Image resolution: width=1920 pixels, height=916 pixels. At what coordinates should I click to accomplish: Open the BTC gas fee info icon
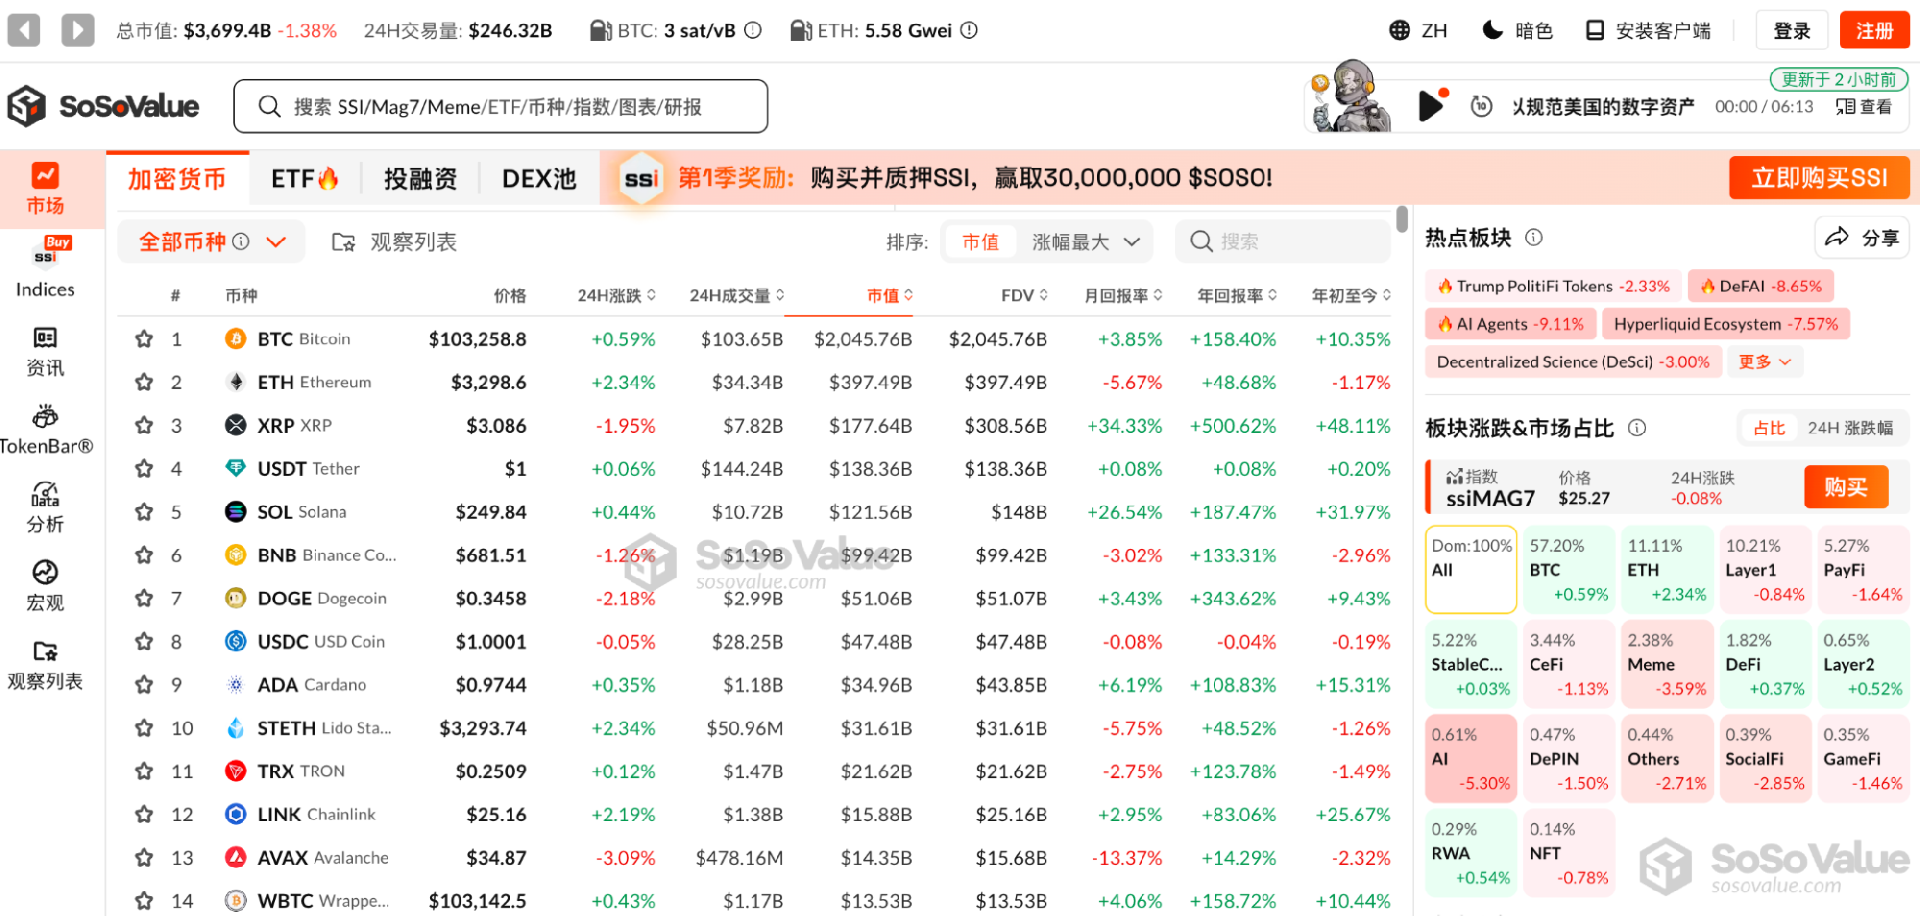pyautogui.click(x=753, y=30)
